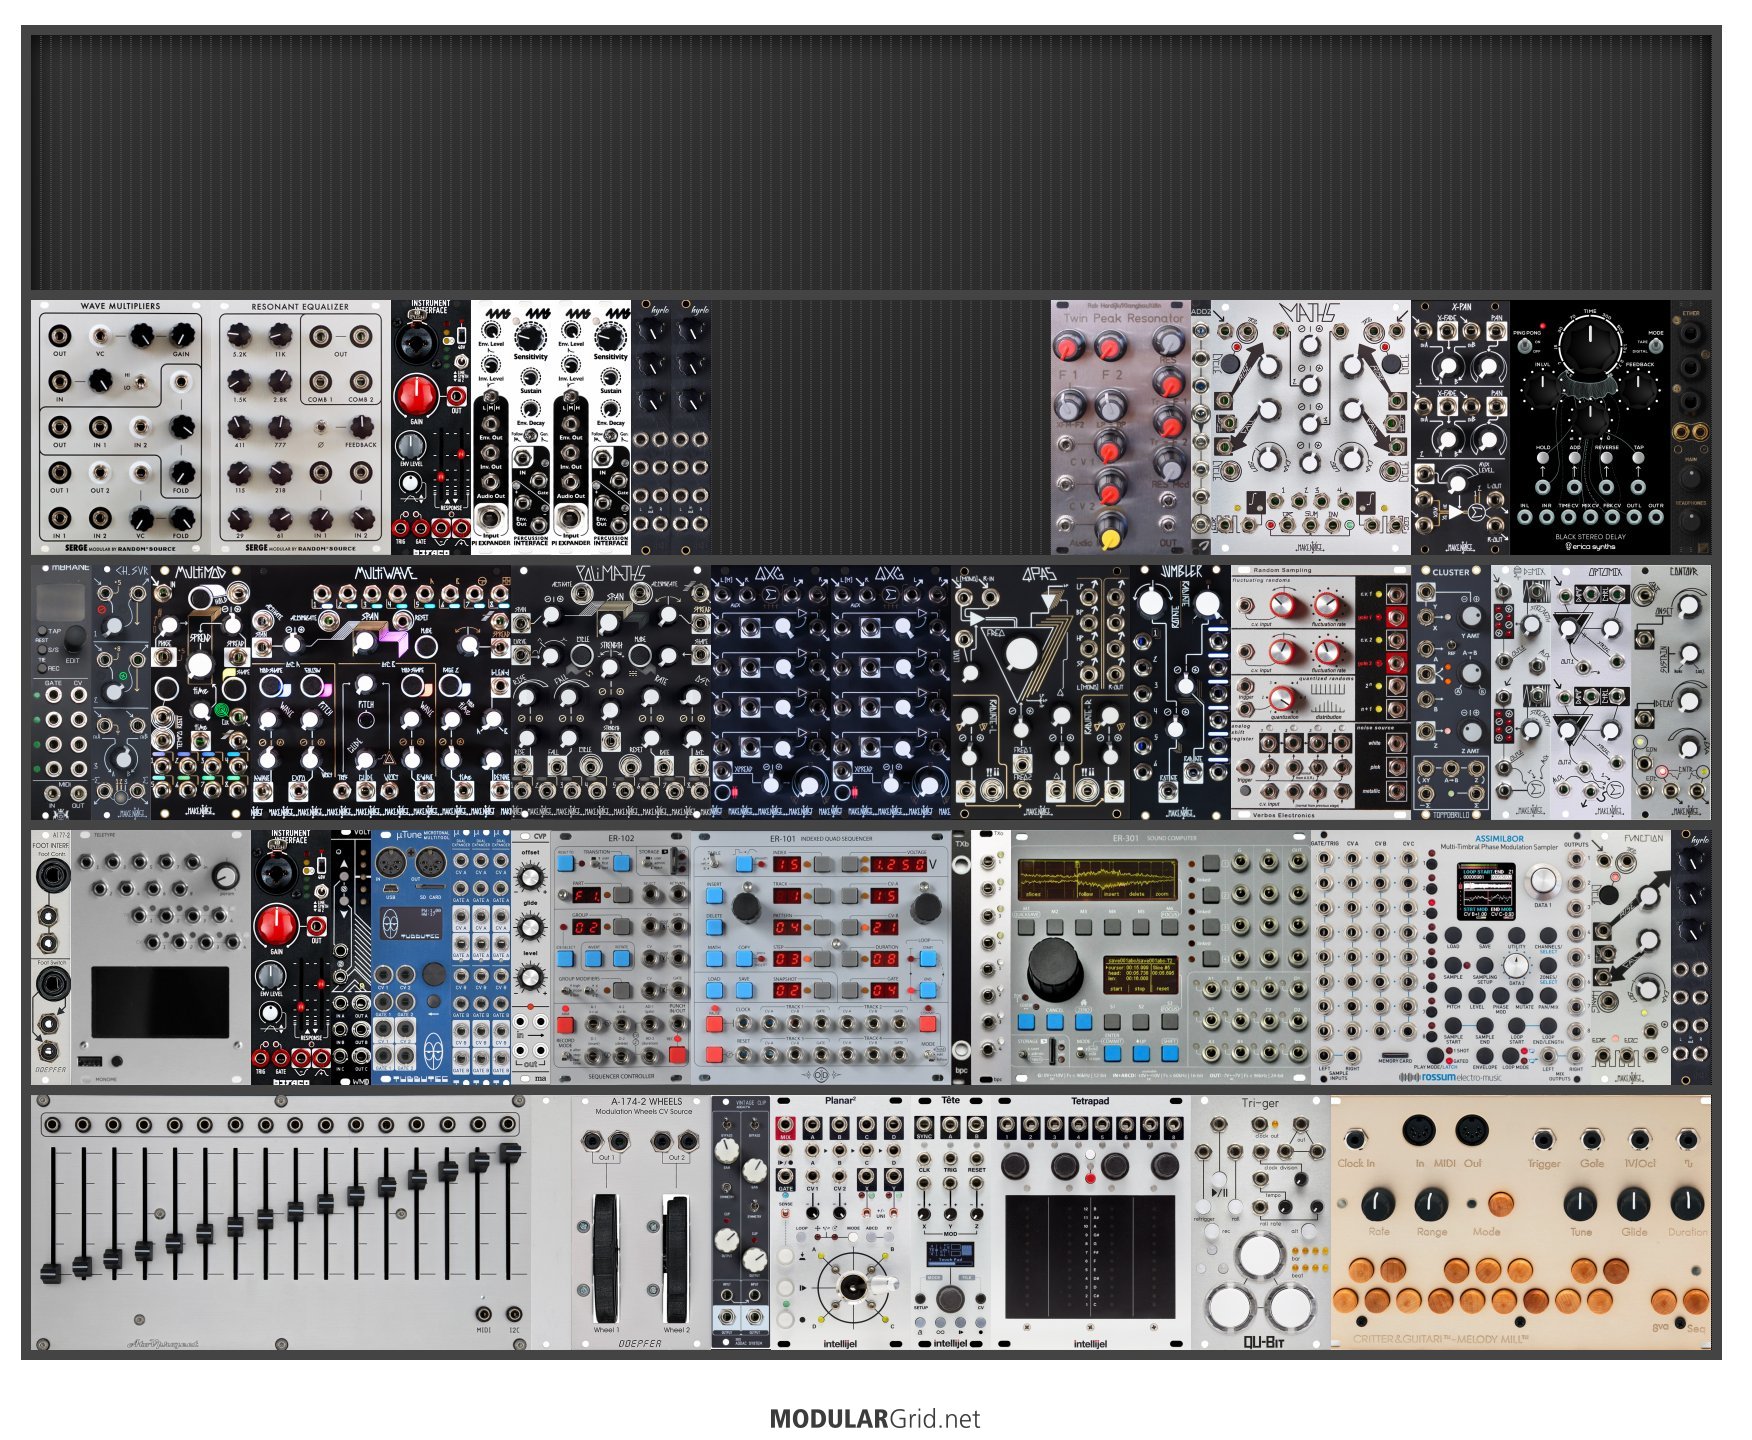Click the Multimod module

(x=201, y=692)
